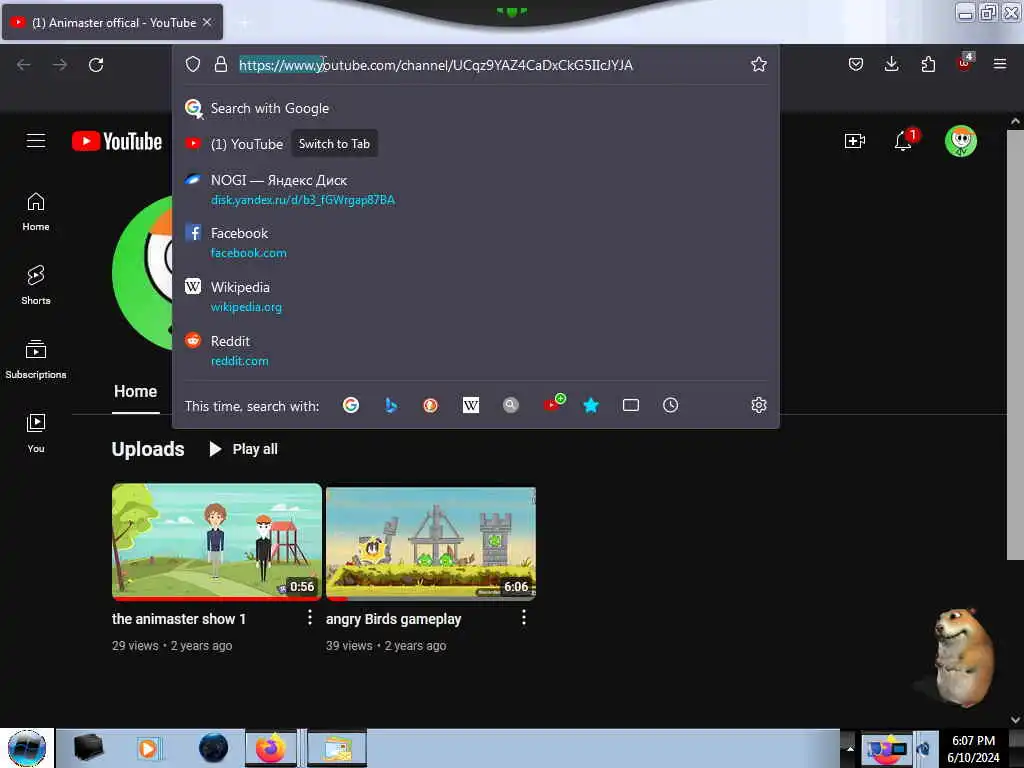Reload the current page
Image resolution: width=1024 pixels, height=768 pixels.
pos(96,65)
